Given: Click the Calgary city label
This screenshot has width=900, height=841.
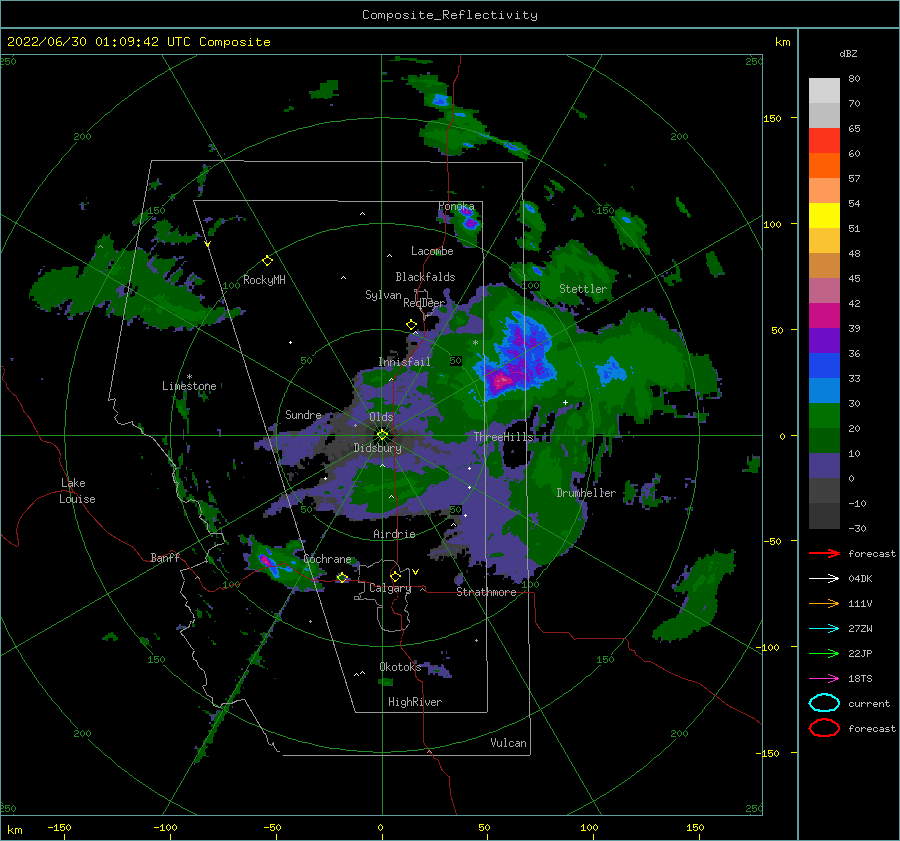Looking at the screenshot, I should pos(390,588).
